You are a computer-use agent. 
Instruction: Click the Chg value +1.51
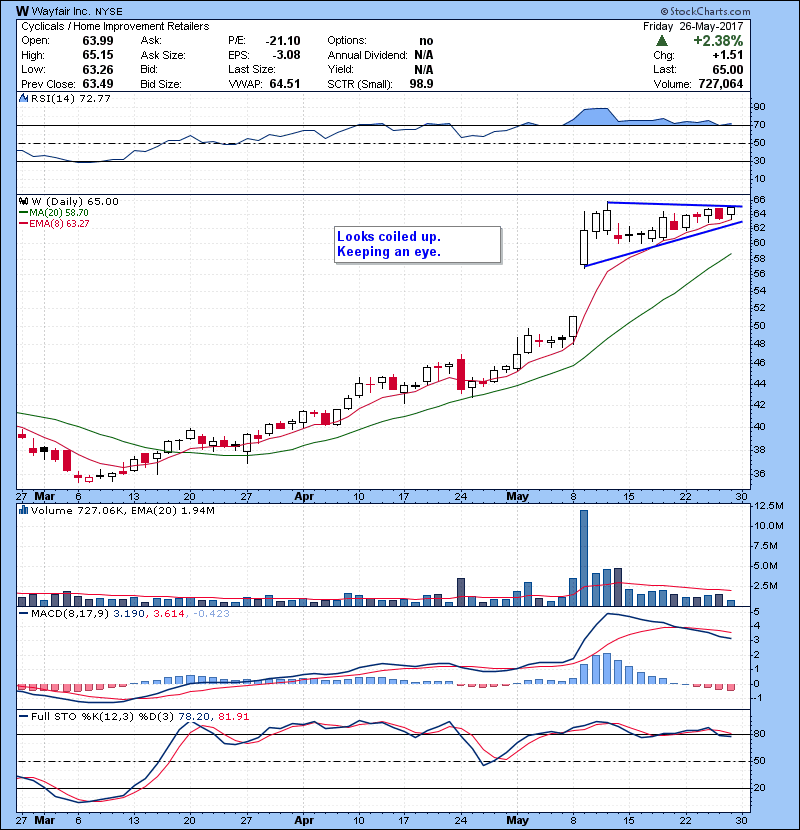point(727,55)
